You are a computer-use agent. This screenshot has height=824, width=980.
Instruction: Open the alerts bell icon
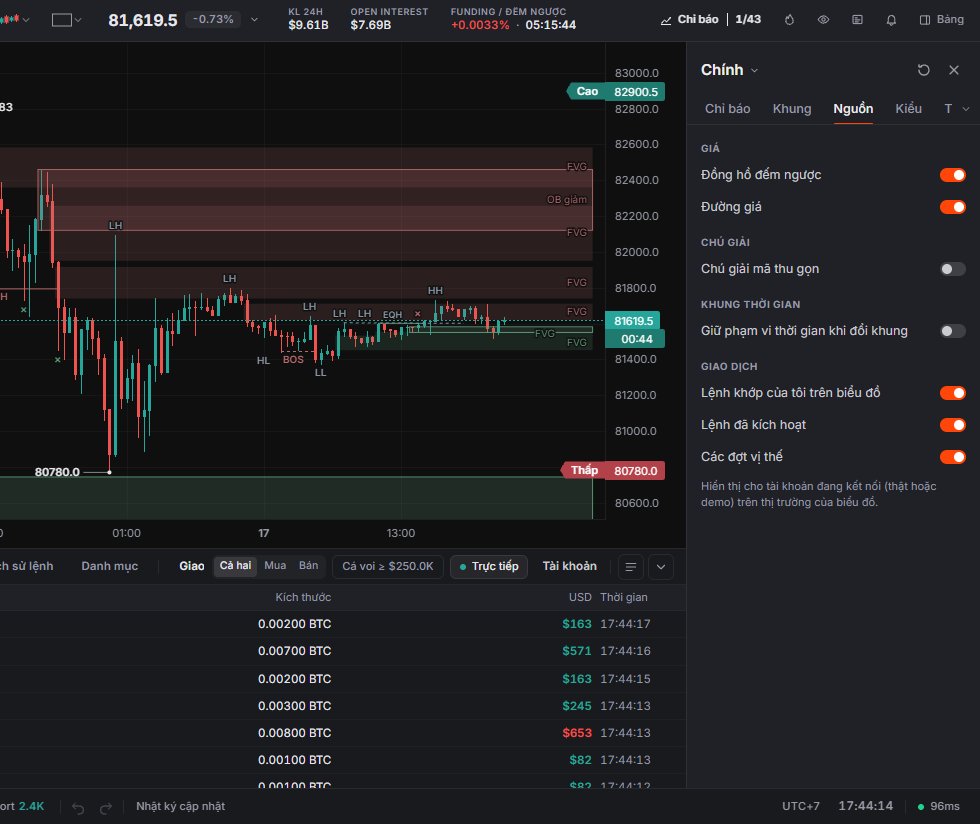click(891, 20)
